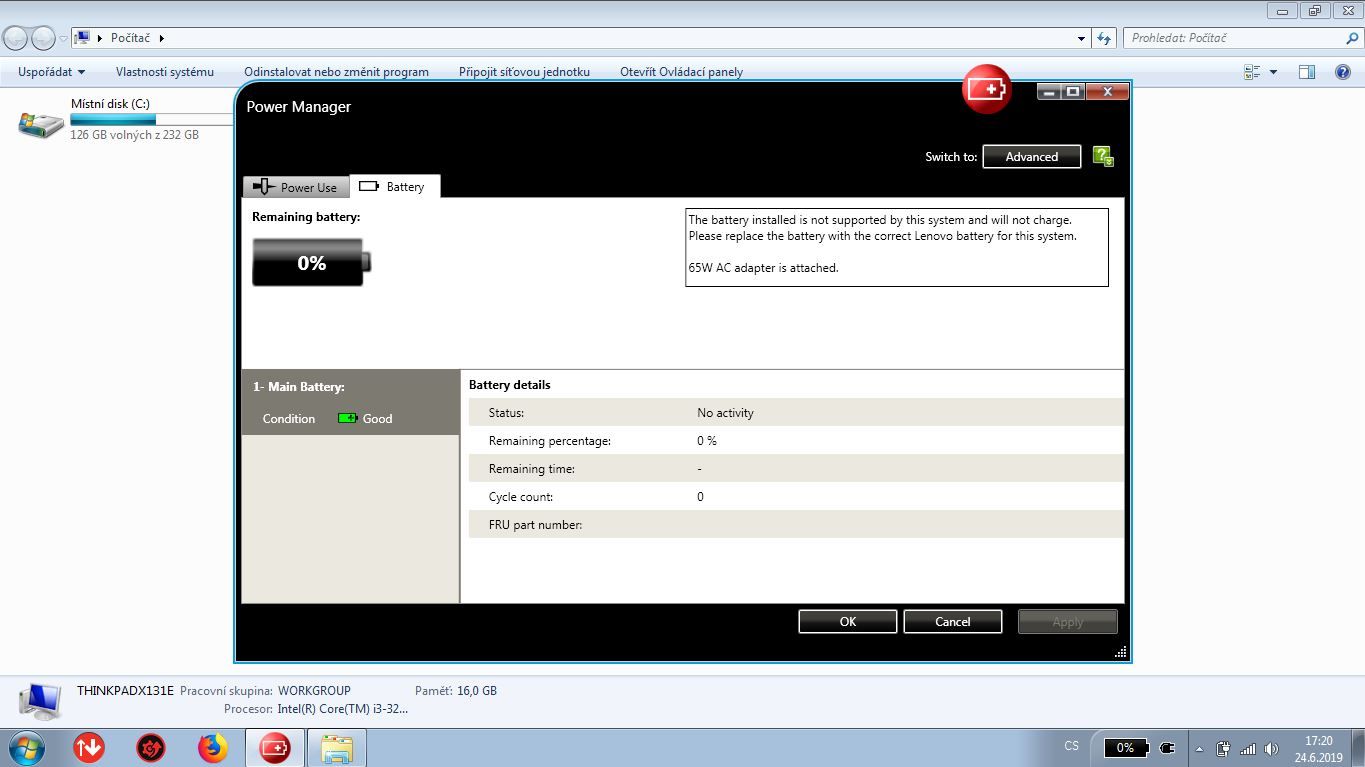Click the Power Manager resize grip
The image size is (1365, 767).
(1121, 652)
